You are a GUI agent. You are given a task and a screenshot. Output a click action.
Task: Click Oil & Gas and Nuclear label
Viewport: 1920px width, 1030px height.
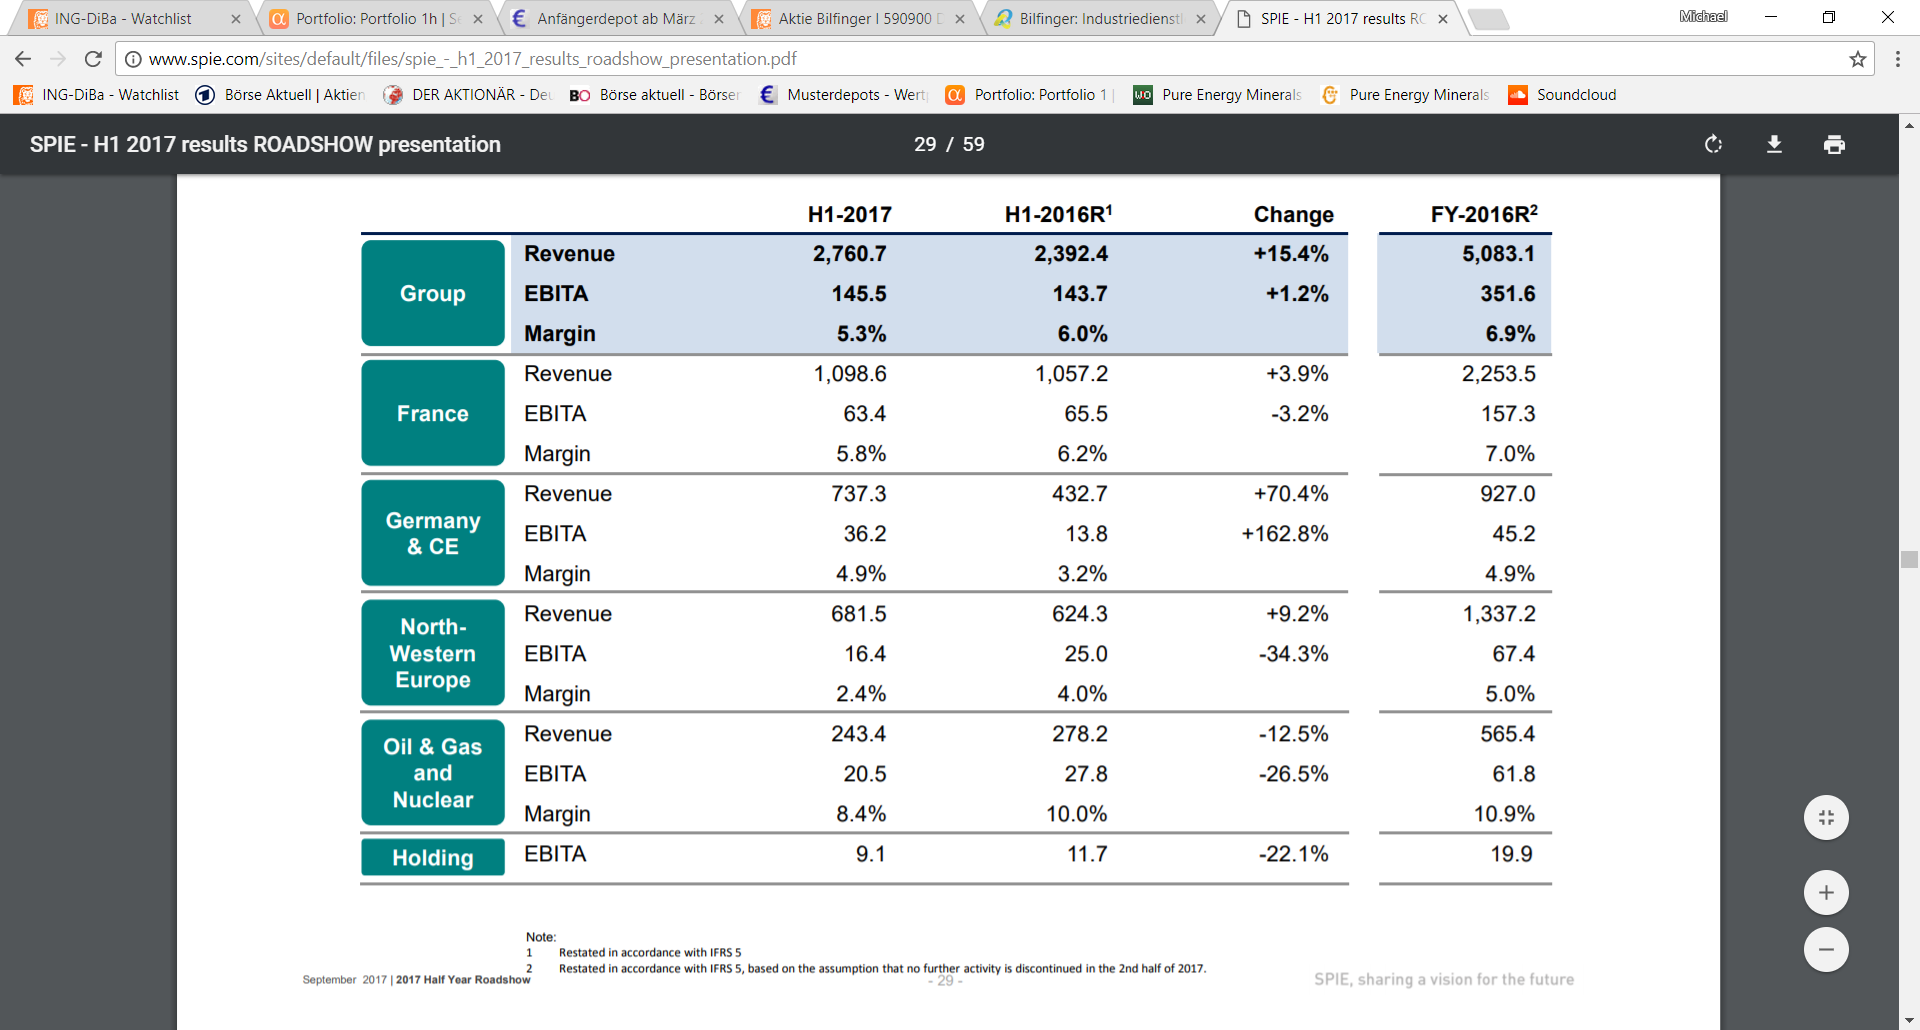[x=433, y=773]
